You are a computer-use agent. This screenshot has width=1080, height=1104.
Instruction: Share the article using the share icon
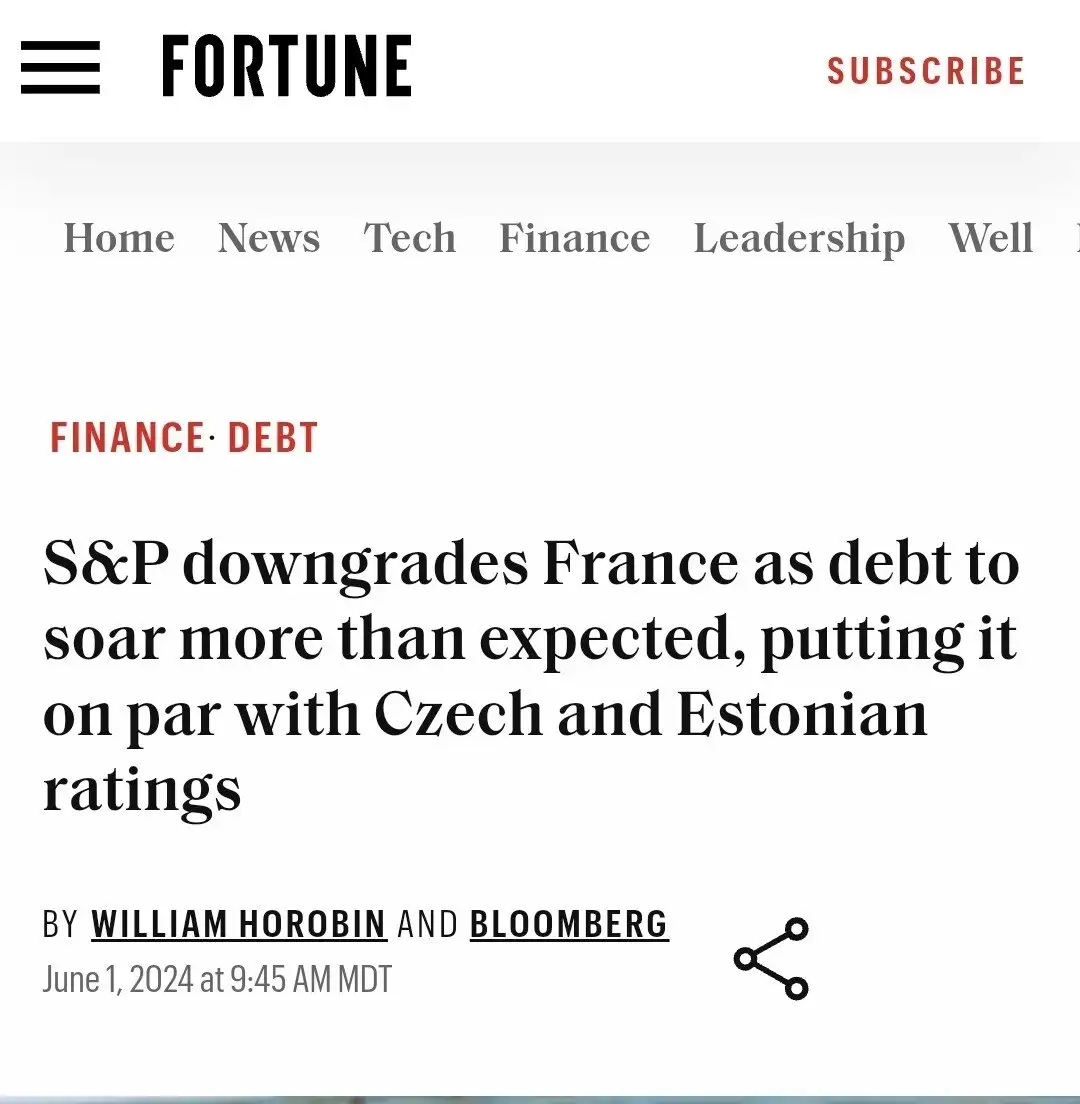[771, 958]
